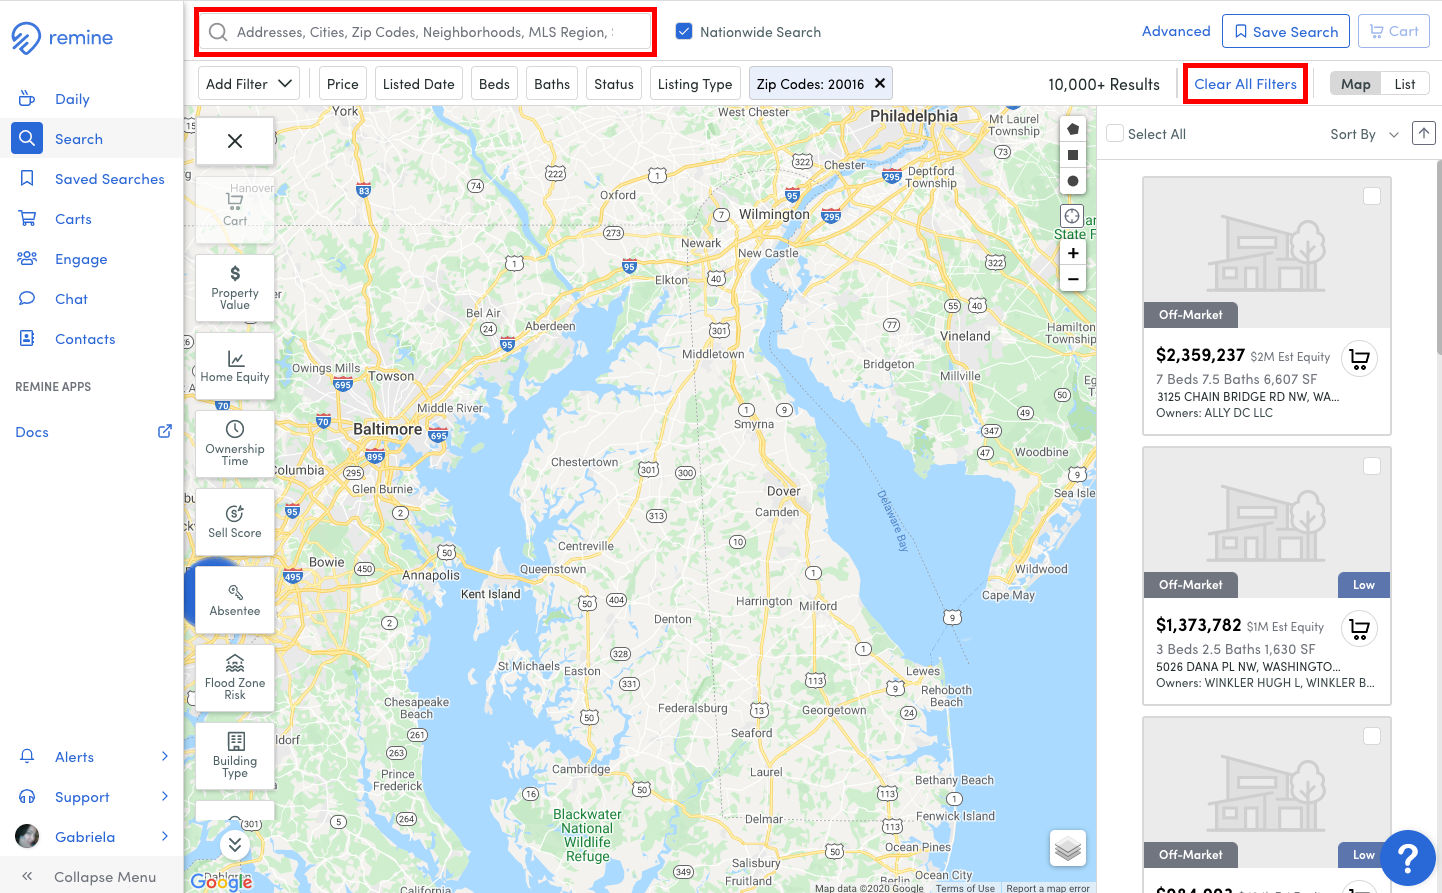Image resolution: width=1442 pixels, height=893 pixels.
Task: Open Carts from the sidebar
Action: (x=73, y=219)
